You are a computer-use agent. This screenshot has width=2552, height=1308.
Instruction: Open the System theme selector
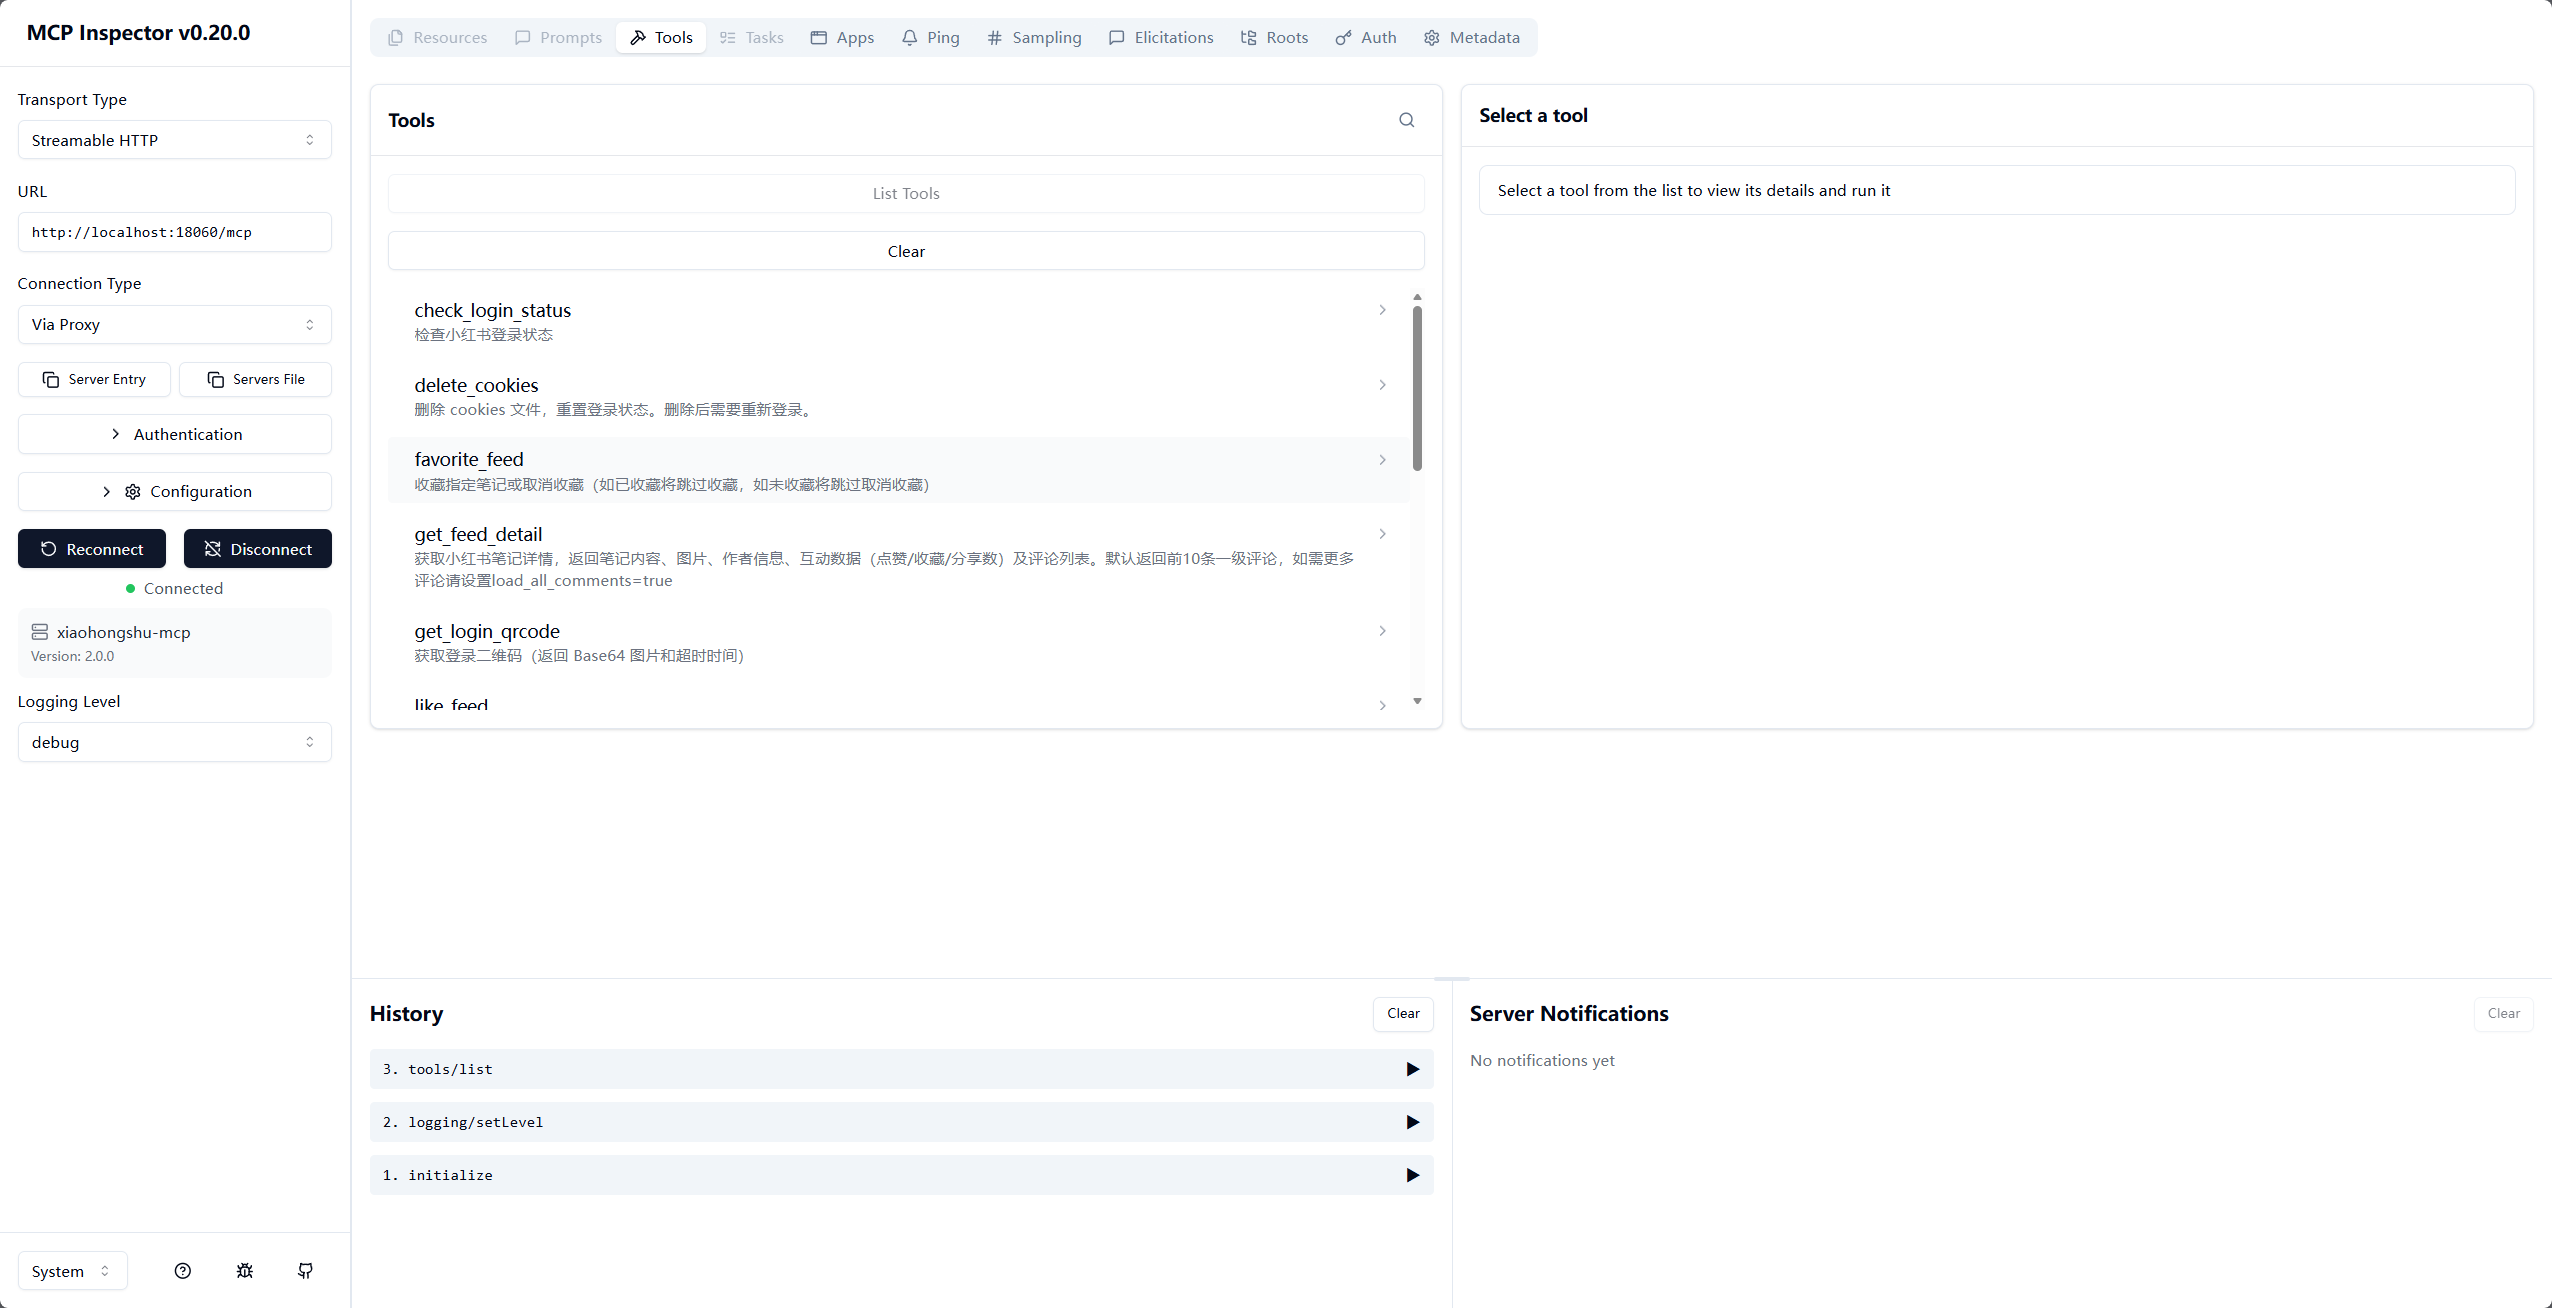click(x=71, y=1271)
